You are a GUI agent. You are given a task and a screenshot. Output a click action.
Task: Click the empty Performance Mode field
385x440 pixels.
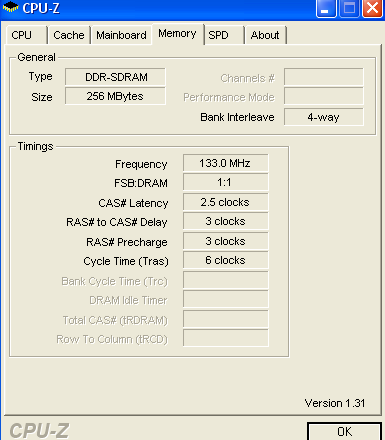pos(324,96)
